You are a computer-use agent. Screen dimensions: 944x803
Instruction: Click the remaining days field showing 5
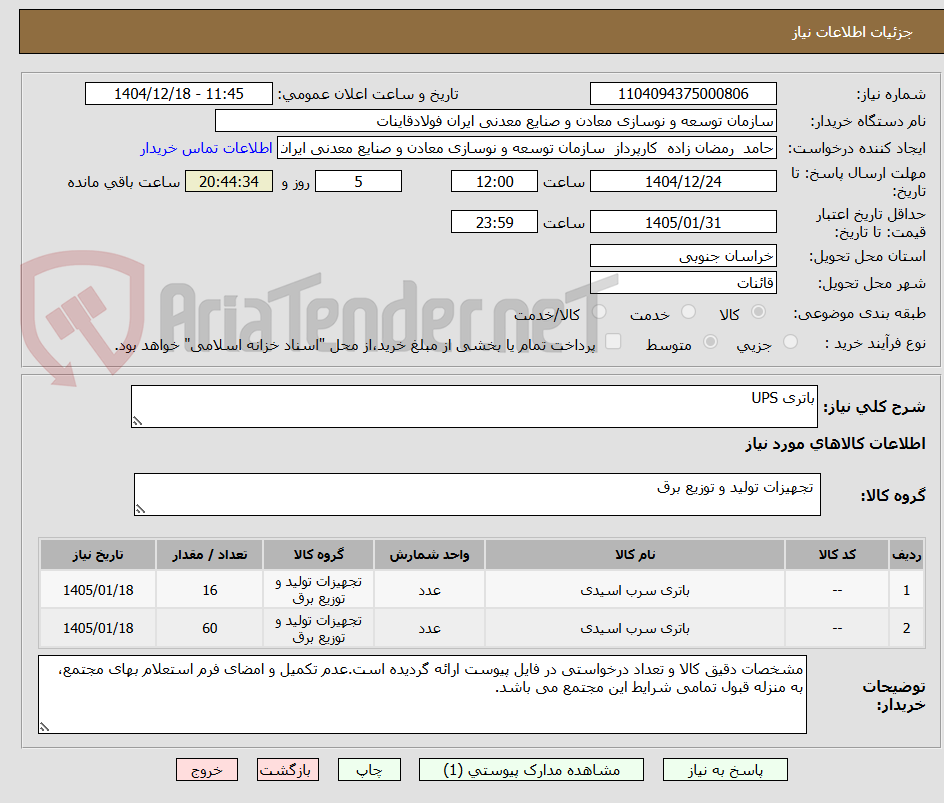tap(358, 181)
